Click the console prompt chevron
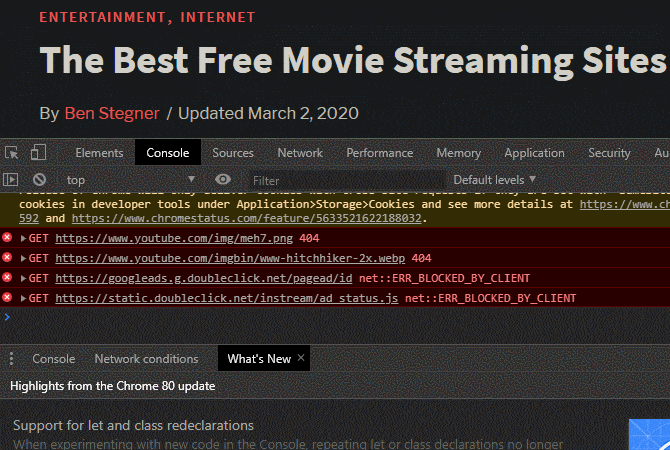The height and width of the screenshot is (450, 670). 7,317
